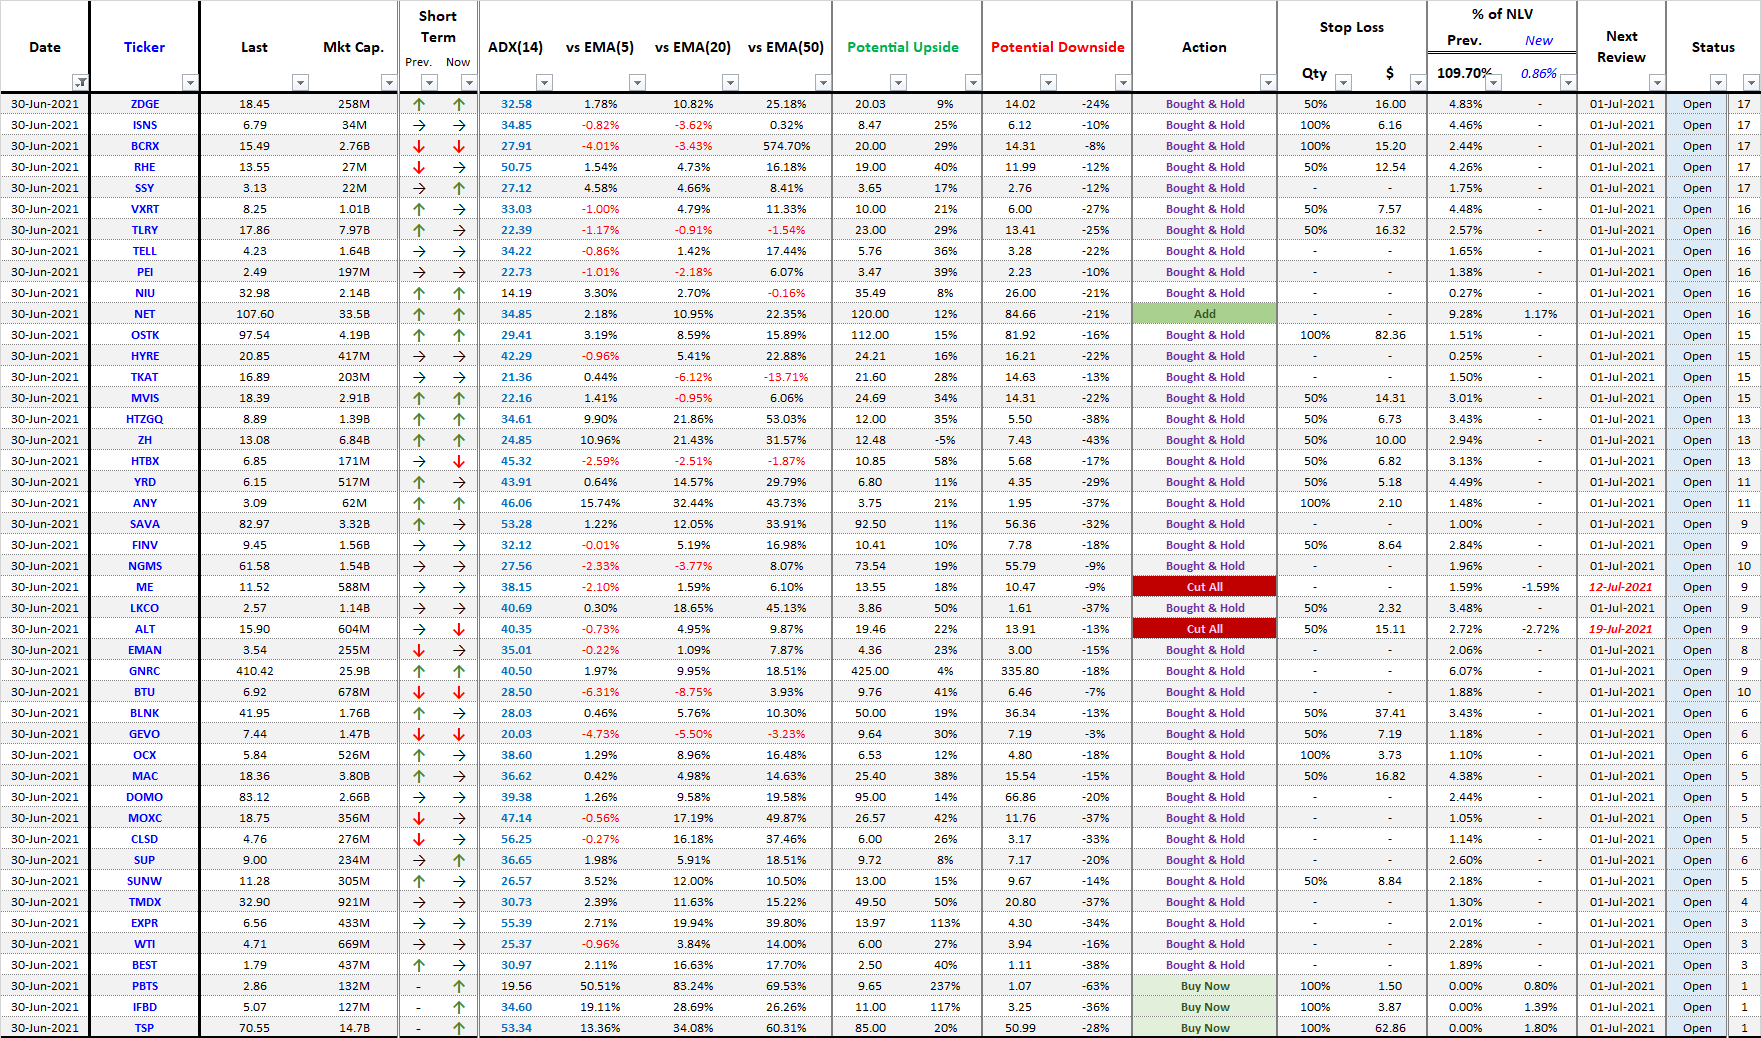The width and height of the screenshot is (1761, 1038).
Task: Click the Prev. down arrow in MOXC row
Action: tap(419, 818)
